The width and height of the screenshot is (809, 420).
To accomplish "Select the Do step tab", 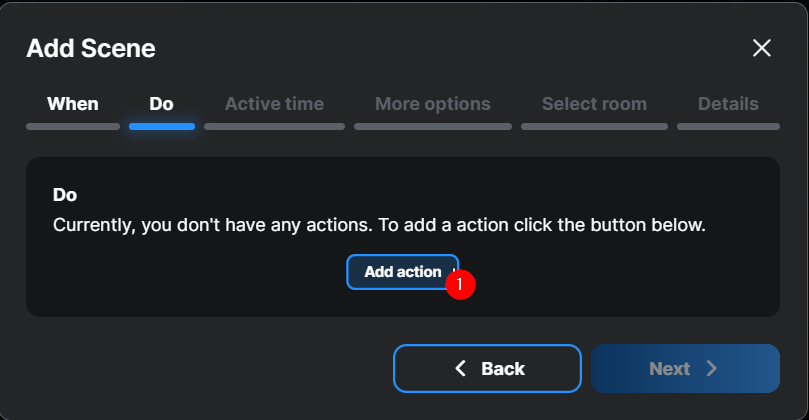I will [161, 104].
